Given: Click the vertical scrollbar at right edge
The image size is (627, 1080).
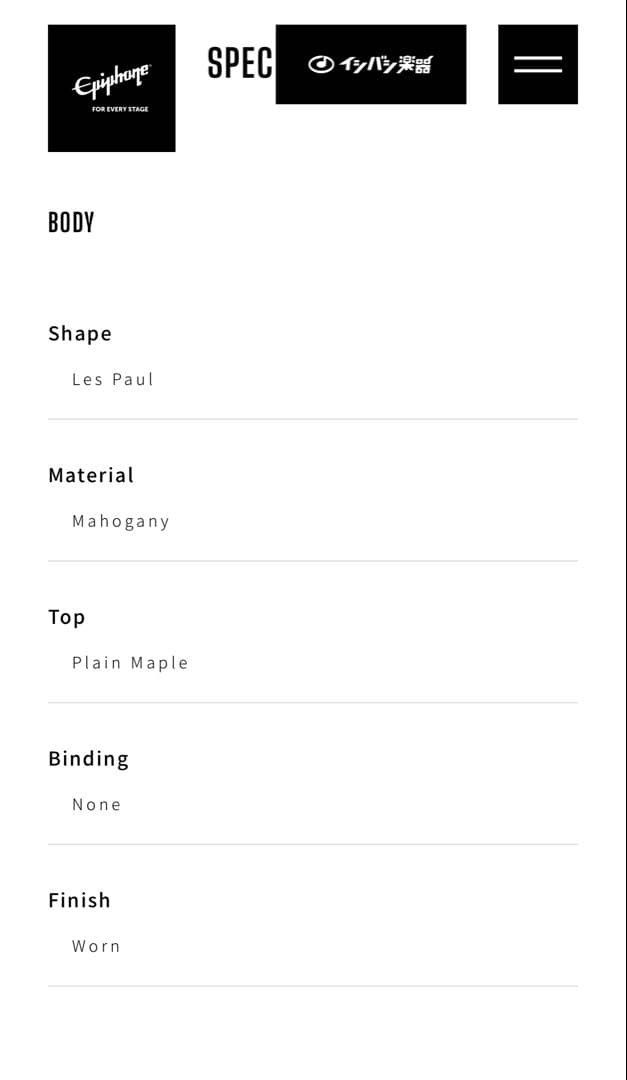Looking at the screenshot, I should (623, 540).
